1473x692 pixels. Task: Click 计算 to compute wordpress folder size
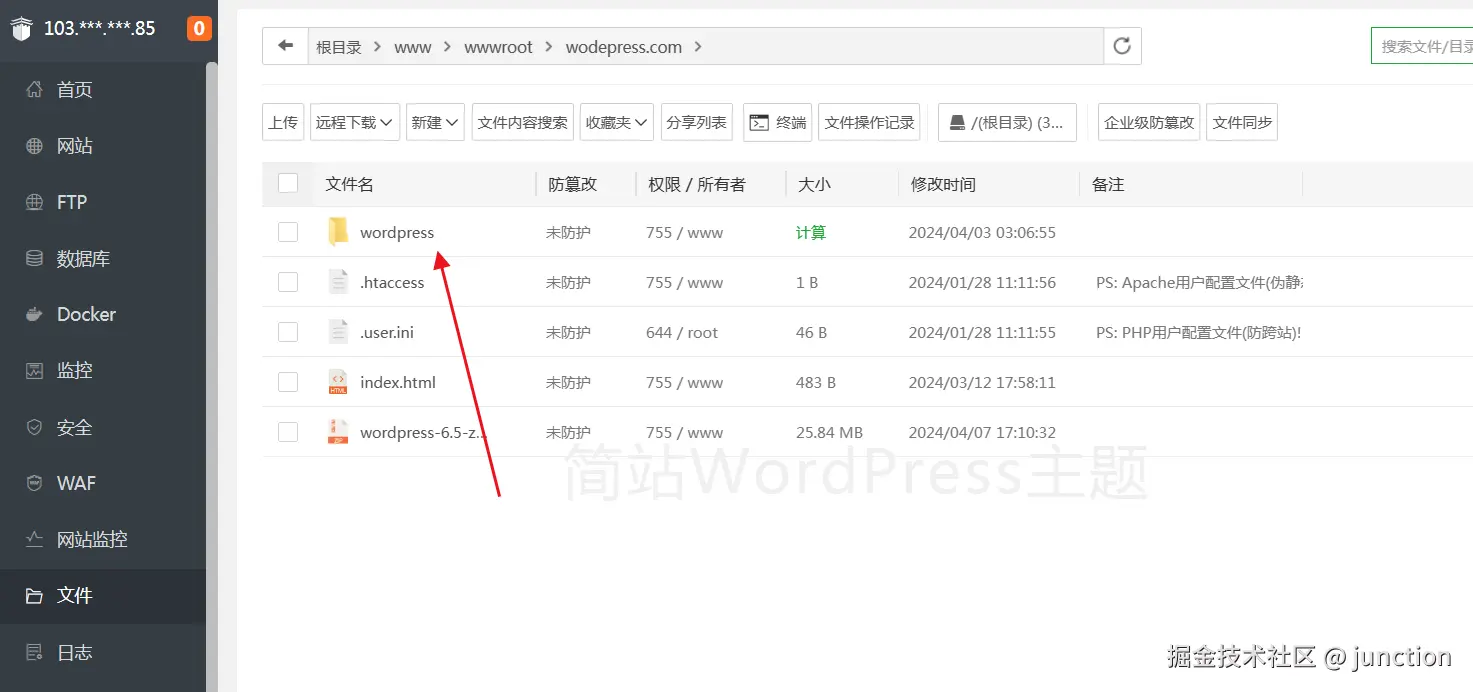tap(811, 232)
